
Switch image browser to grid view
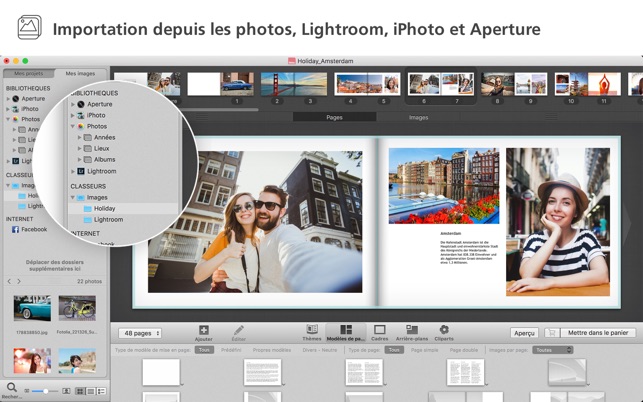click(80, 391)
